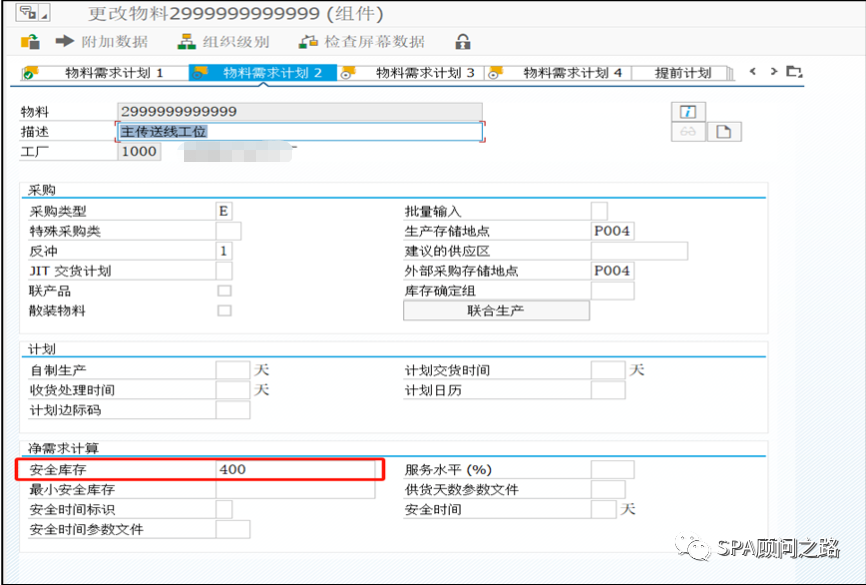Toggle the 联产品 checkbox
Viewport: 866px width, 585px height.
point(224,291)
